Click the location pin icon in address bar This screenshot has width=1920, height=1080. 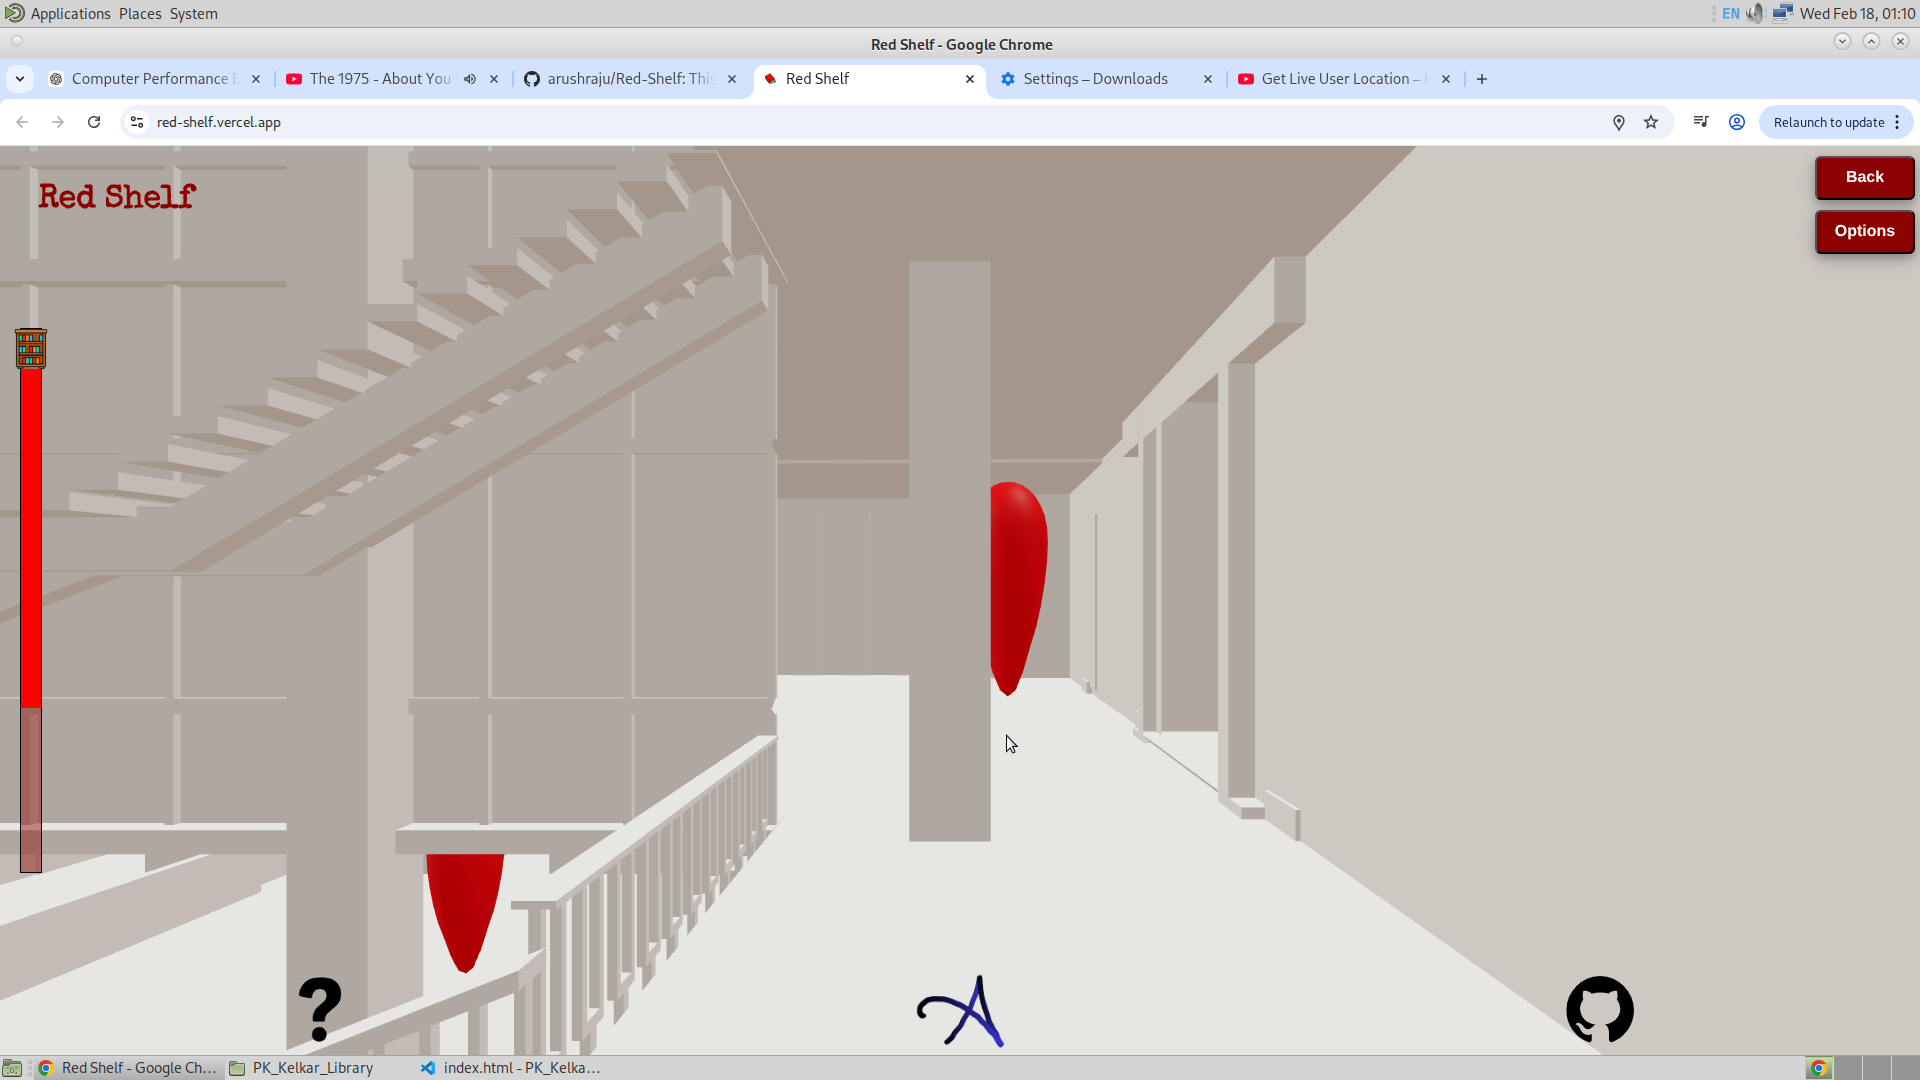(x=1618, y=122)
